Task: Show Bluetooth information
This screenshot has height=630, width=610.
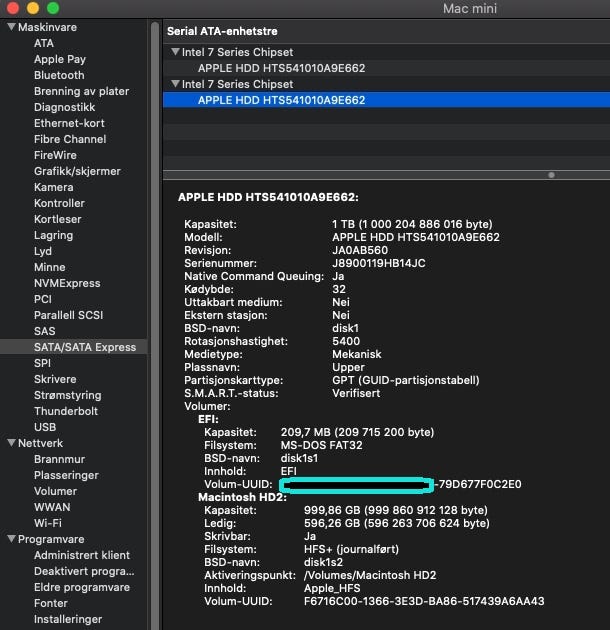Action: point(59,75)
